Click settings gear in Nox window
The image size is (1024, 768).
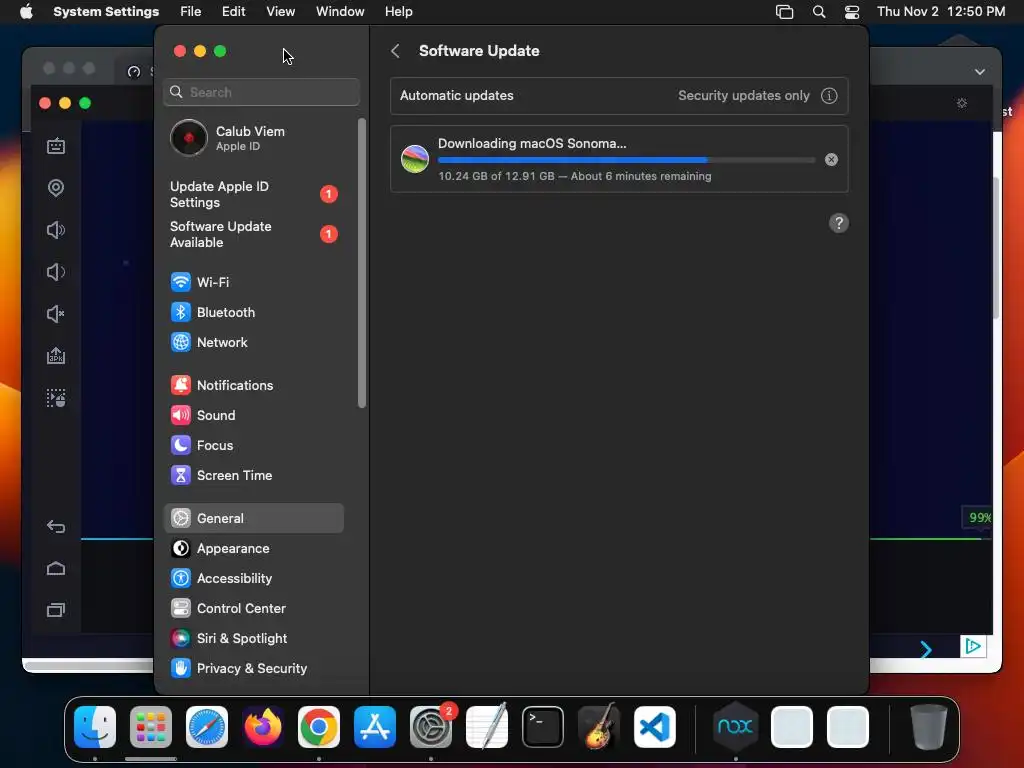(961, 103)
